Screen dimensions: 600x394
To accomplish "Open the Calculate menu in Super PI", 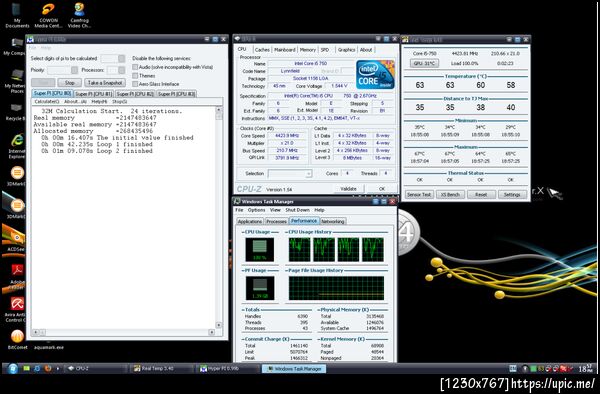I will pos(47,102).
